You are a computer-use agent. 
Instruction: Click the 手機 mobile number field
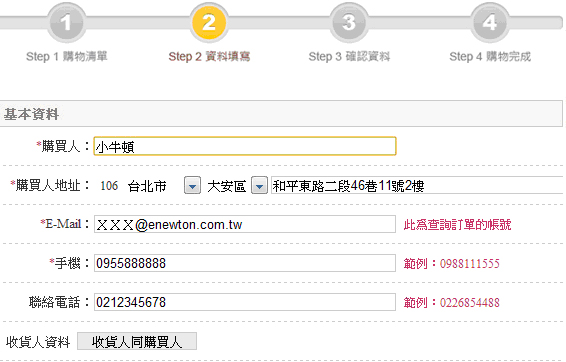coord(245,263)
